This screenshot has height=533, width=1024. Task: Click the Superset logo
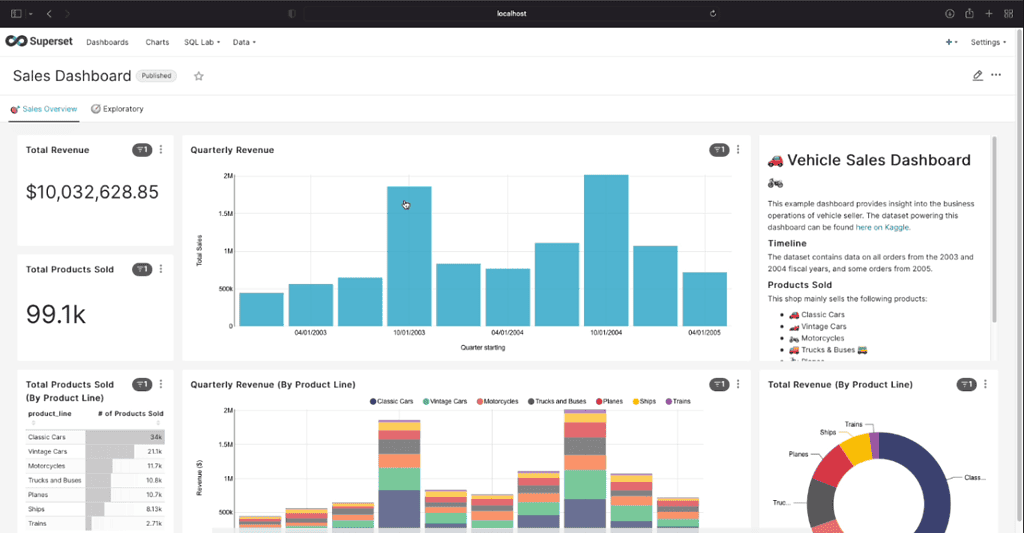(39, 41)
